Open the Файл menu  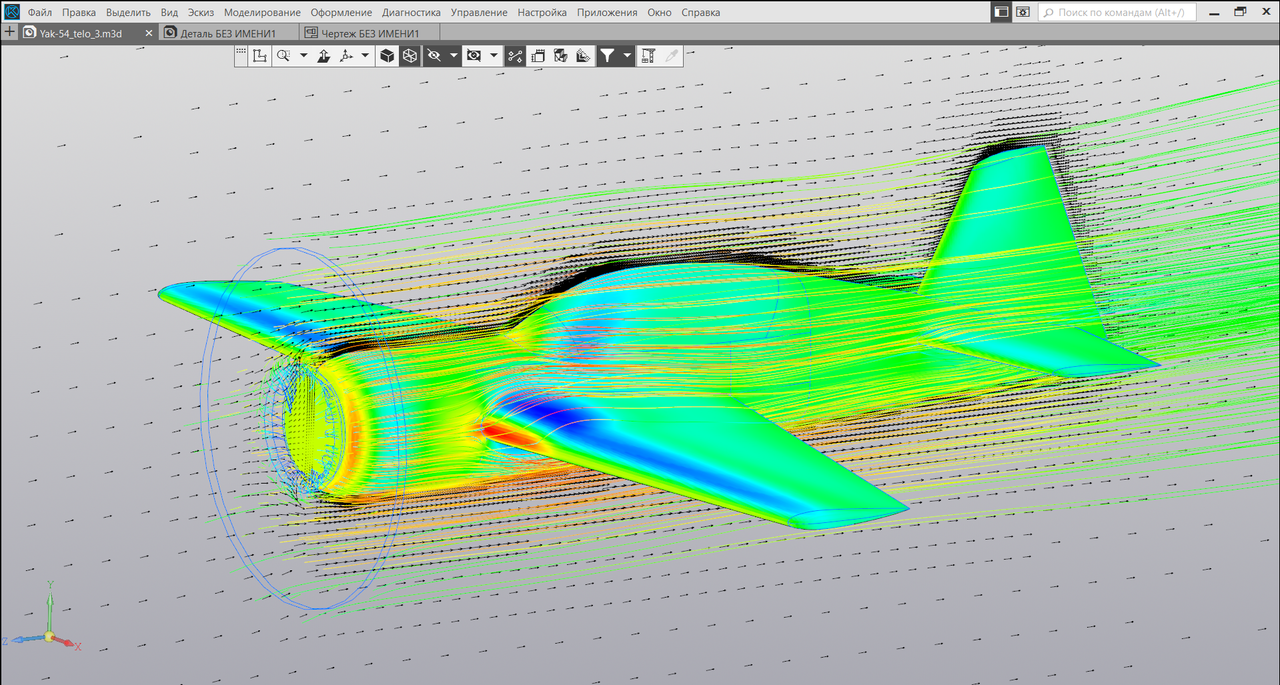(40, 13)
